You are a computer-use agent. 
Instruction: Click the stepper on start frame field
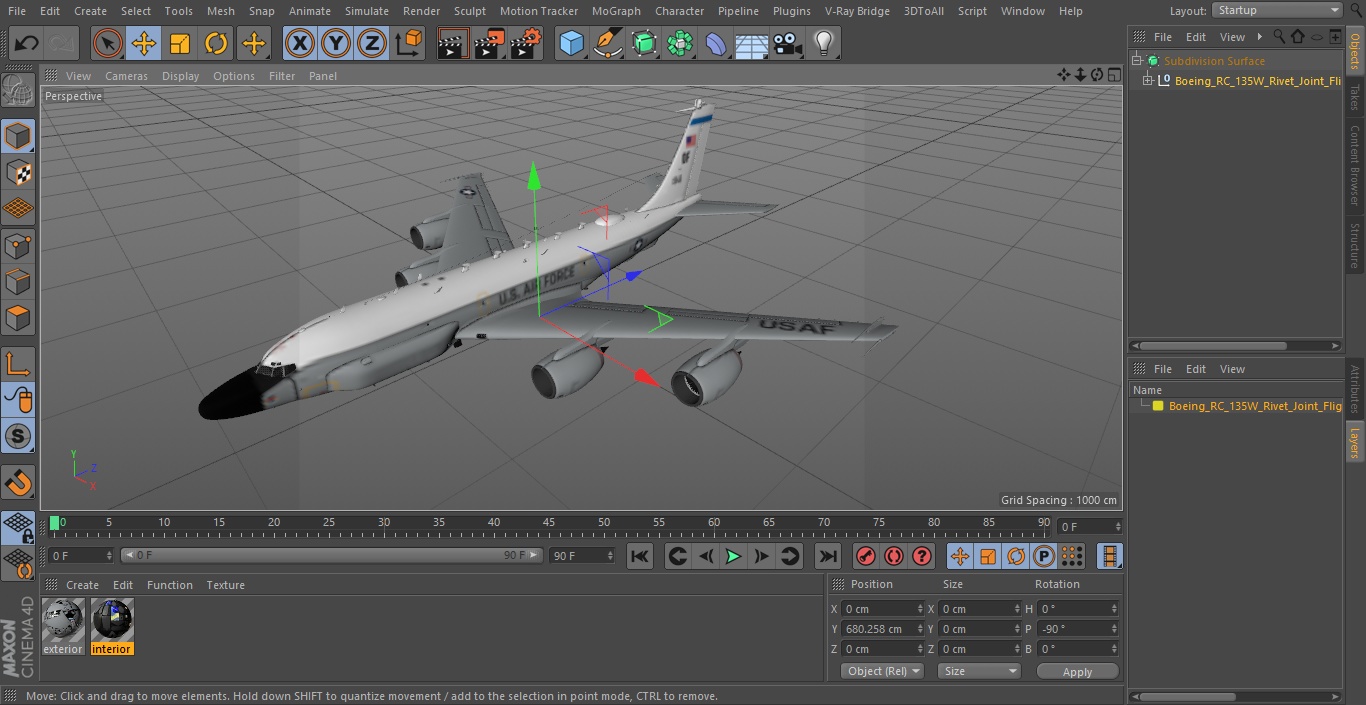(x=108, y=555)
